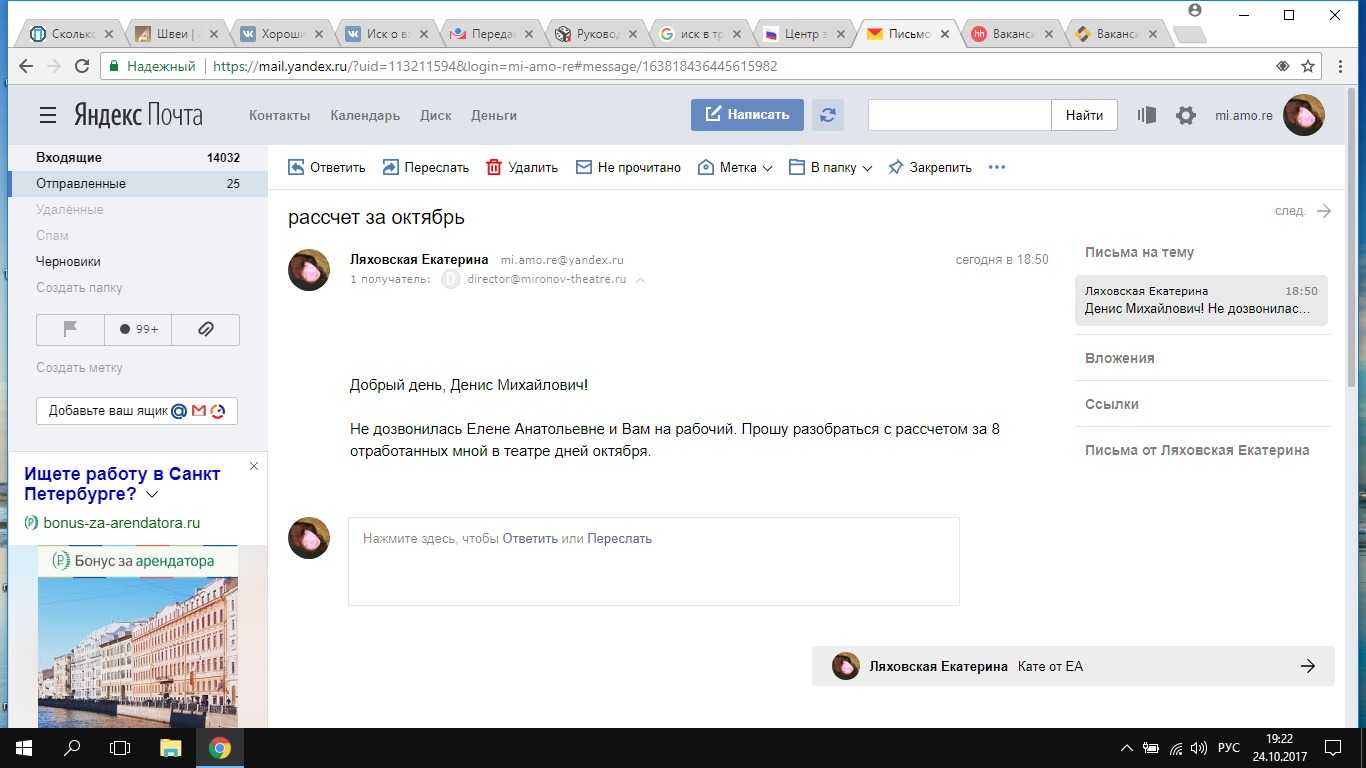This screenshot has height=768, width=1366.
Task: Expand the Метка dropdown
Action: click(736, 168)
